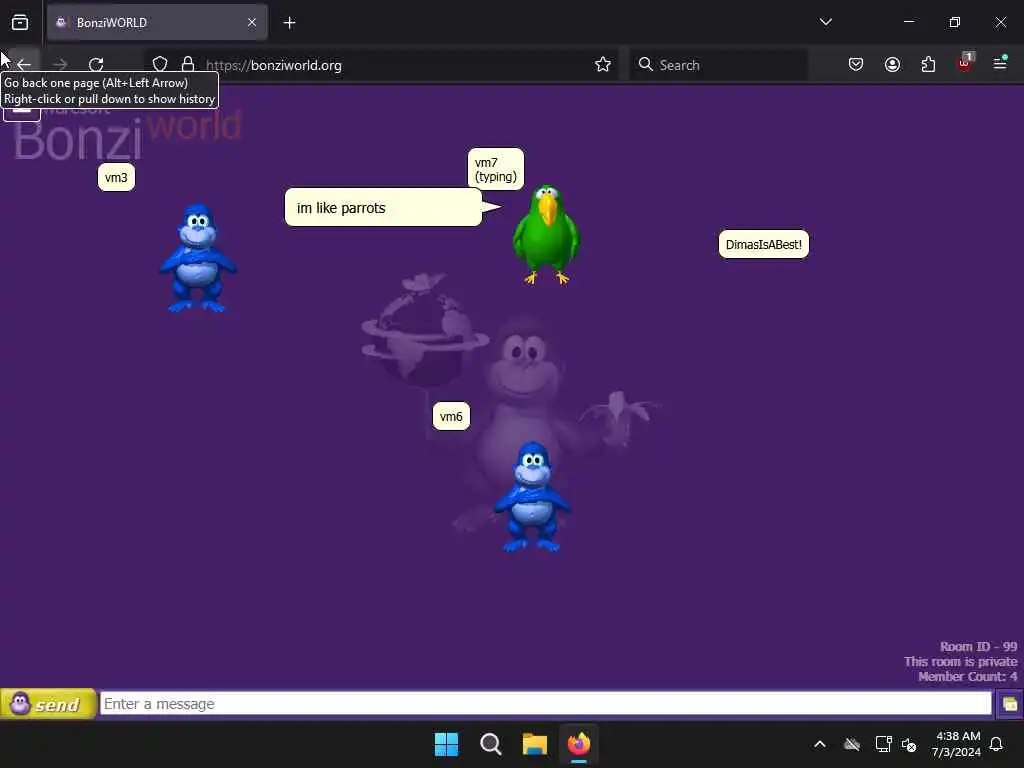Viewport: 1024px width, 768px height.
Task: Click the vm6 name tag
Action: click(451, 417)
